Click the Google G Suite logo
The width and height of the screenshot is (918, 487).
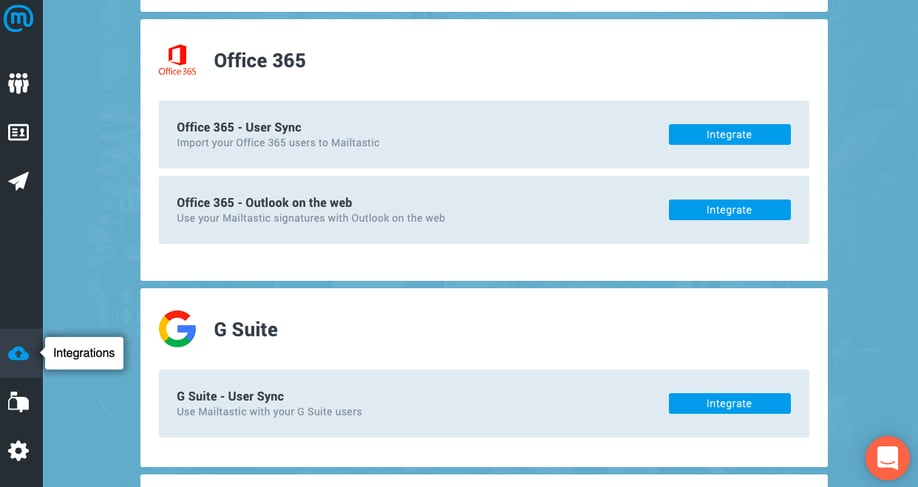click(177, 329)
